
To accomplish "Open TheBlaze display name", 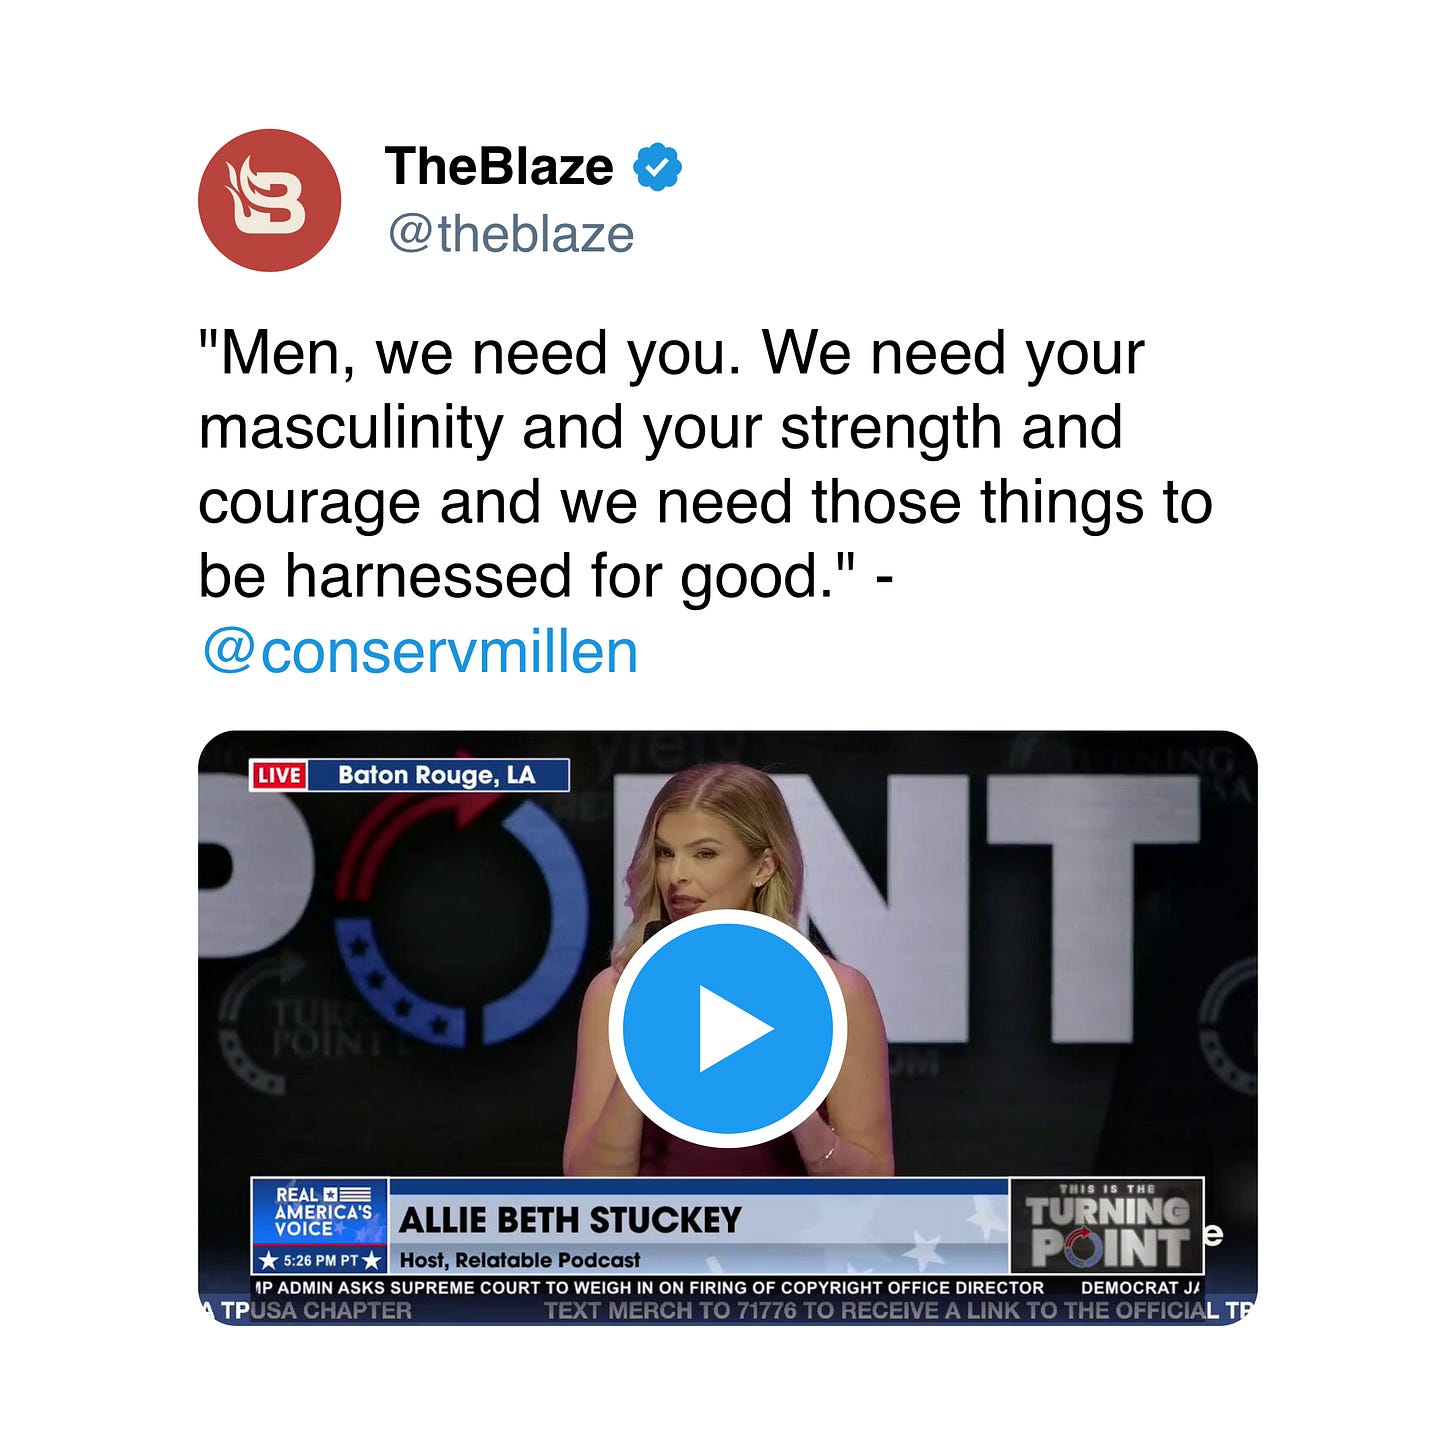I will click(499, 166).
